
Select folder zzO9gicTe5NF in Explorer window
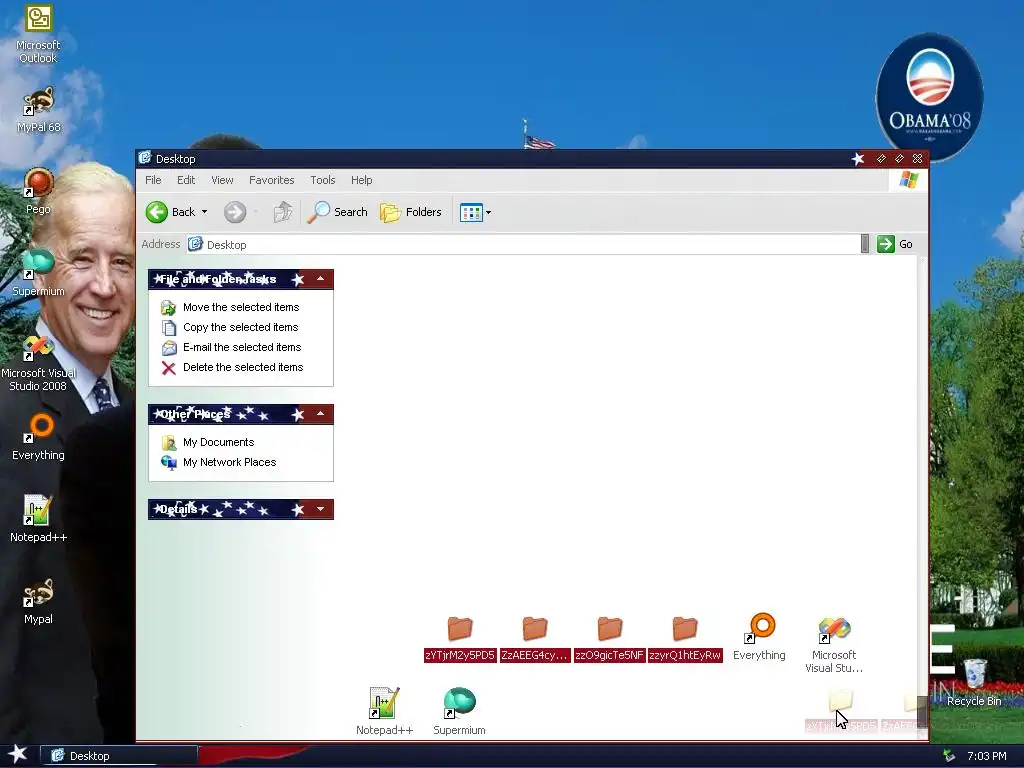tap(609, 638)
